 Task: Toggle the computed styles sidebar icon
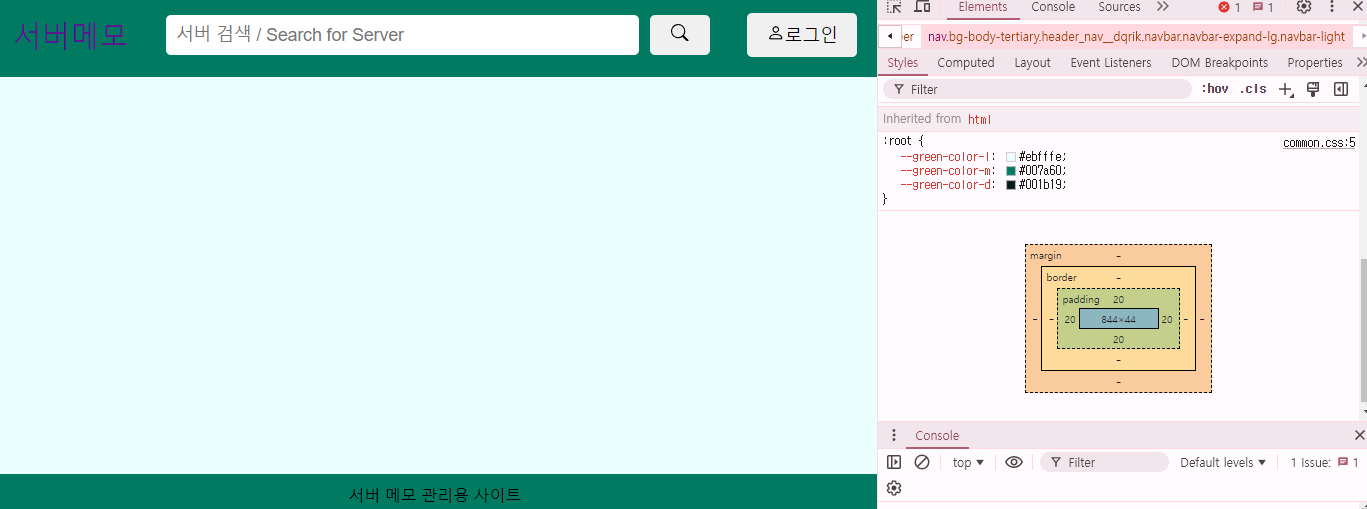[1341, 89]
